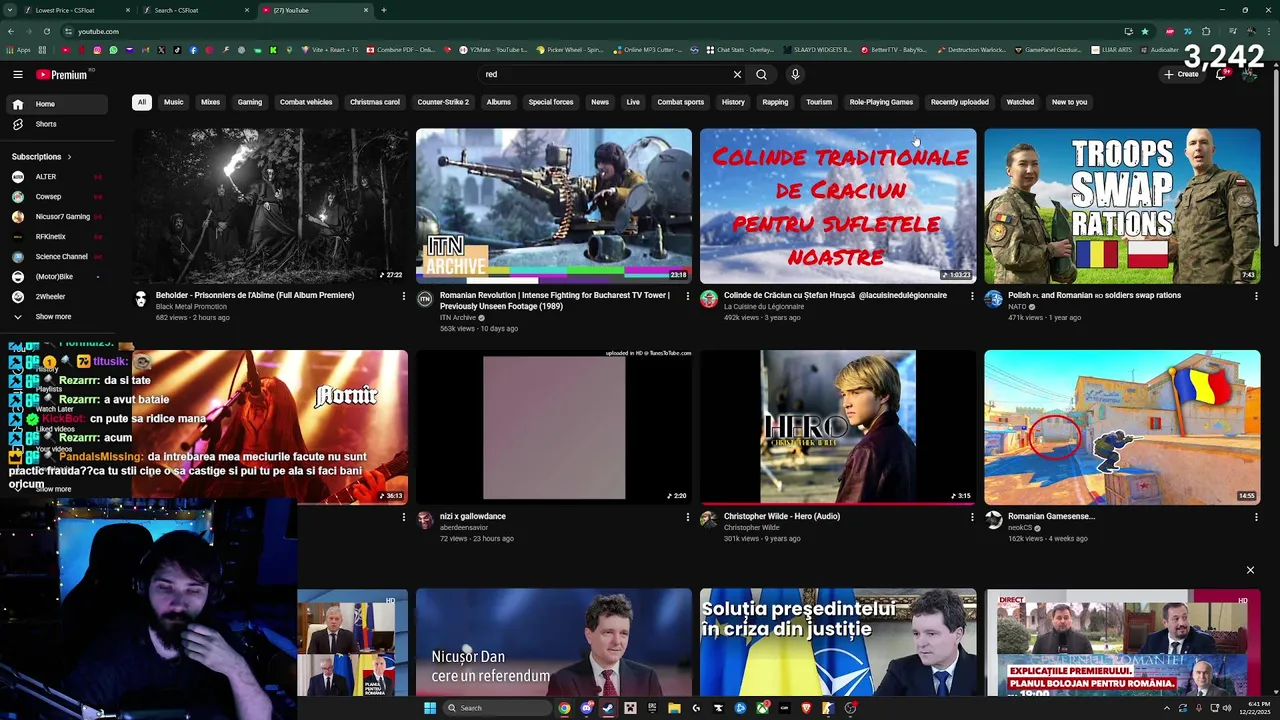Image resolution: width=1280 pixels, height=720 pixels.
Task: Open the Science Channel subscription
Action: point(55,257)
